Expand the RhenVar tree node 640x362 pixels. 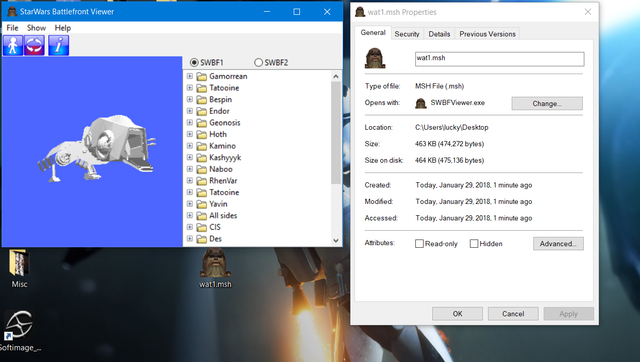click(x=190, y=181)
